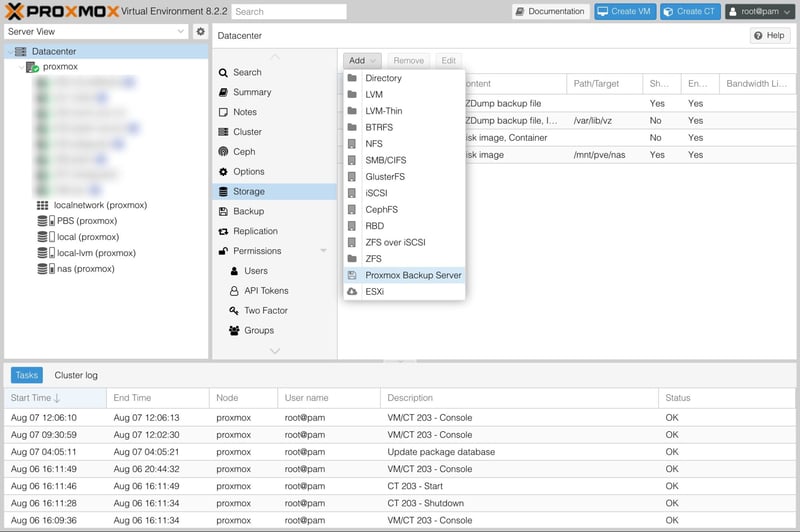This screenshot has height=532, width=800.
Task: Switch to the Cluster log tab
Action: (76, 375)
